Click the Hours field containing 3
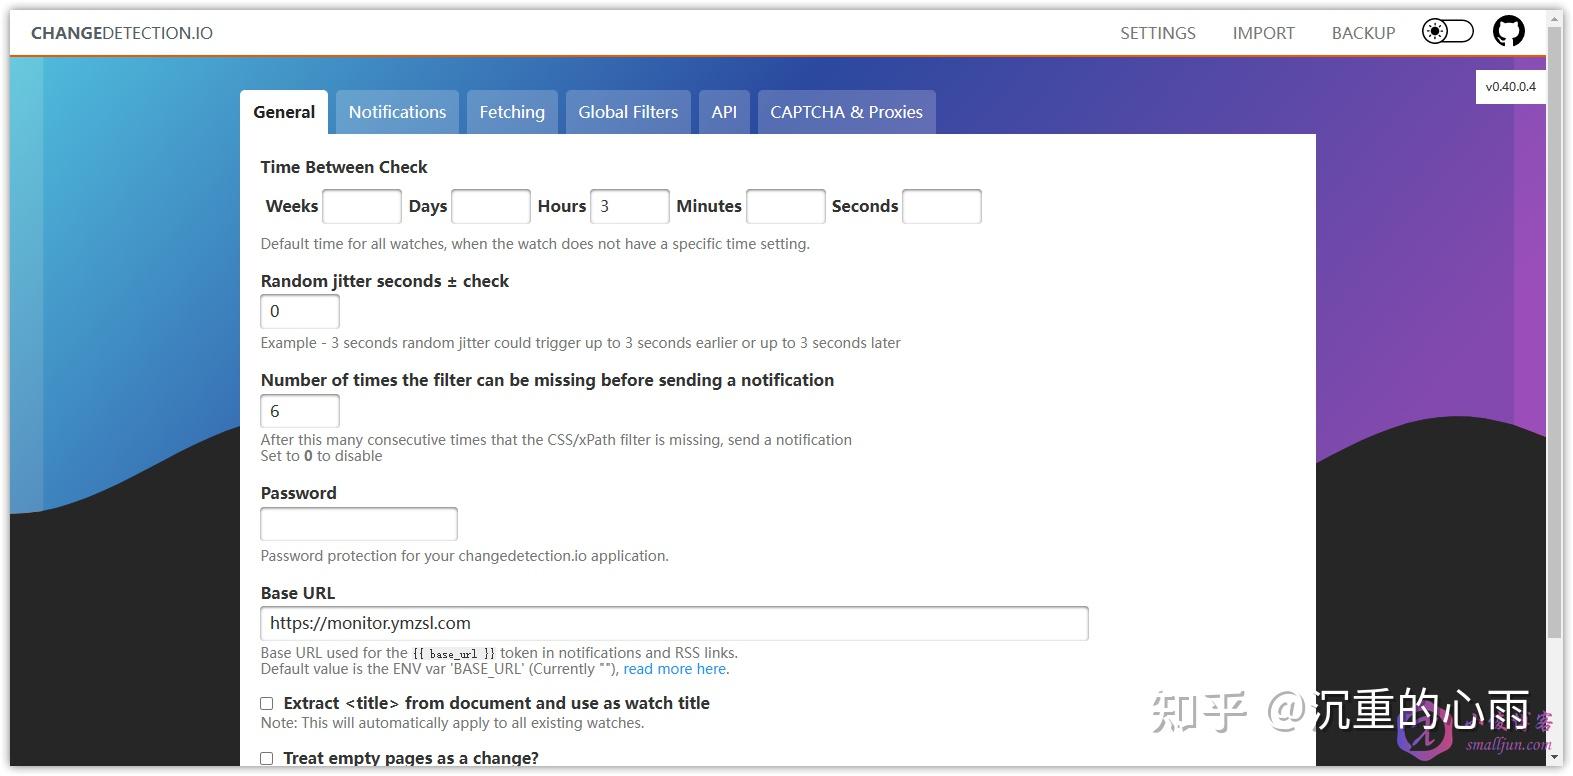The image size is (1573, 776). pyautogui.click(x=630, y=206)
